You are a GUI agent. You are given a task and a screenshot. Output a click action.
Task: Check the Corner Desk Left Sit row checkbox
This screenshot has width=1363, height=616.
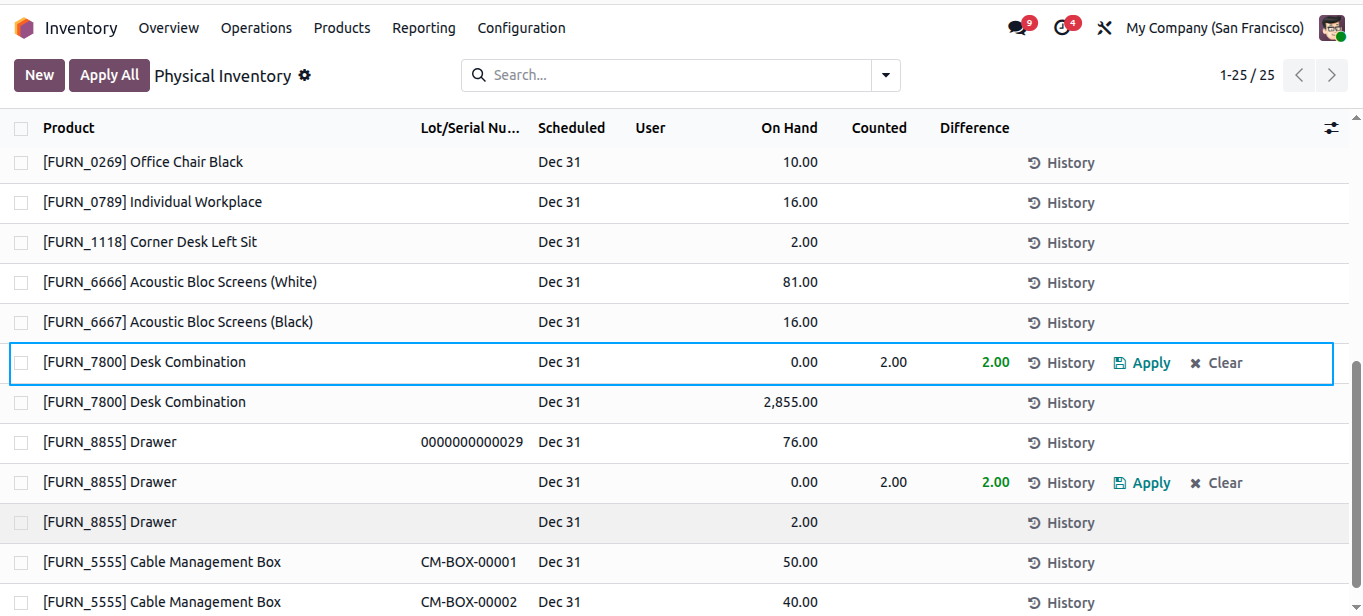click(21, 242)
